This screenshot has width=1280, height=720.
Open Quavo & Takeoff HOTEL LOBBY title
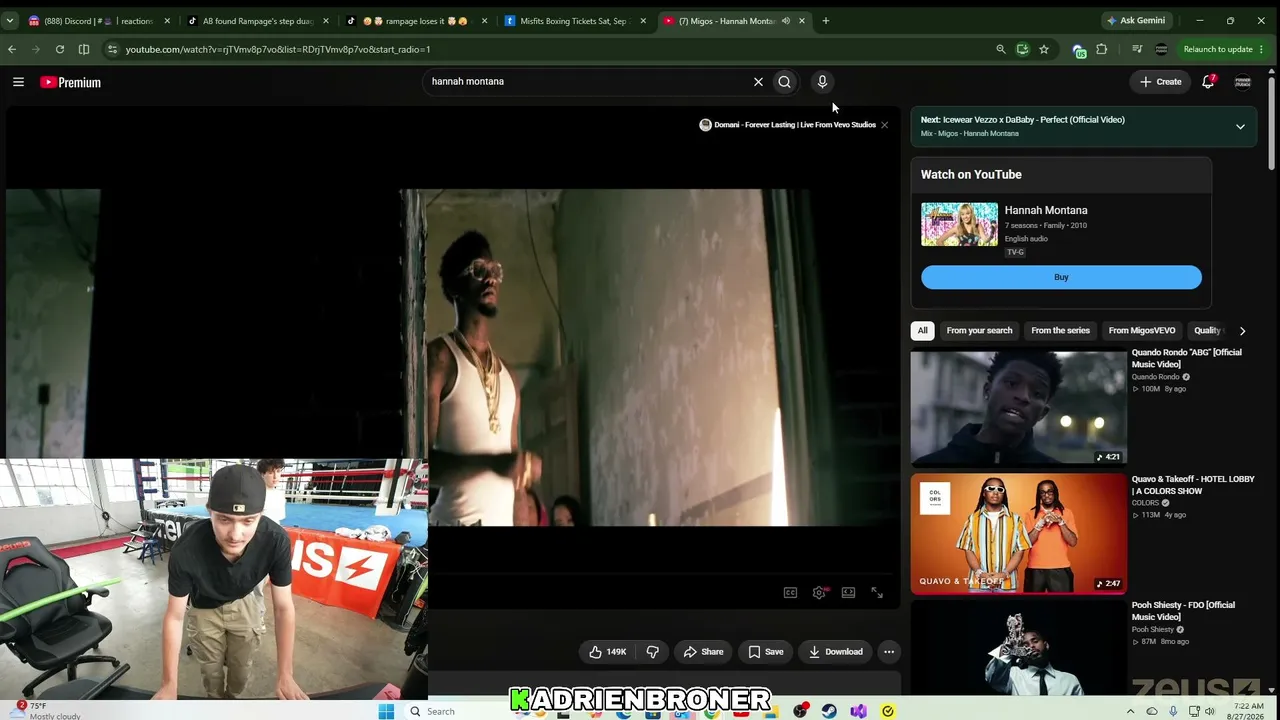[1193, 485]
